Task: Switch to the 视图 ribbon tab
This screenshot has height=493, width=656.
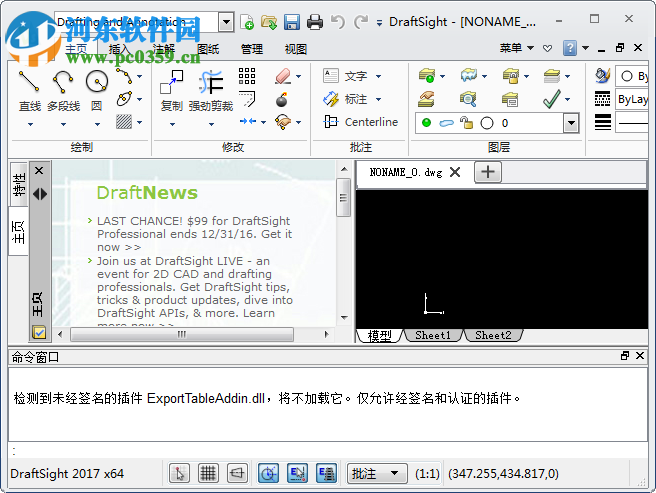Action: click(296, 49)
